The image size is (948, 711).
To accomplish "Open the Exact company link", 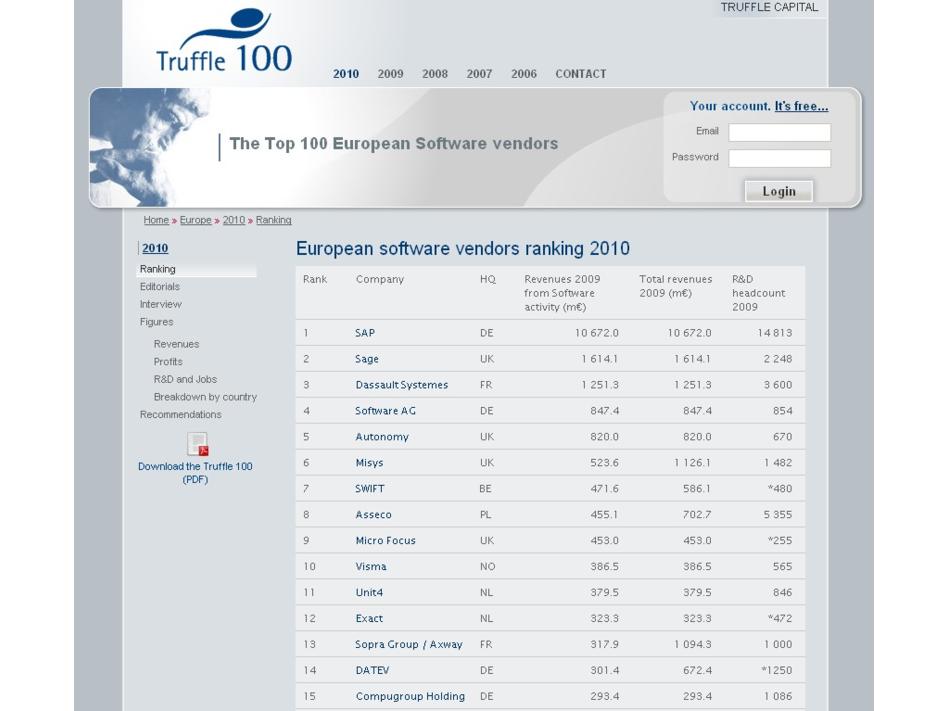I will (x=369, y=619).
